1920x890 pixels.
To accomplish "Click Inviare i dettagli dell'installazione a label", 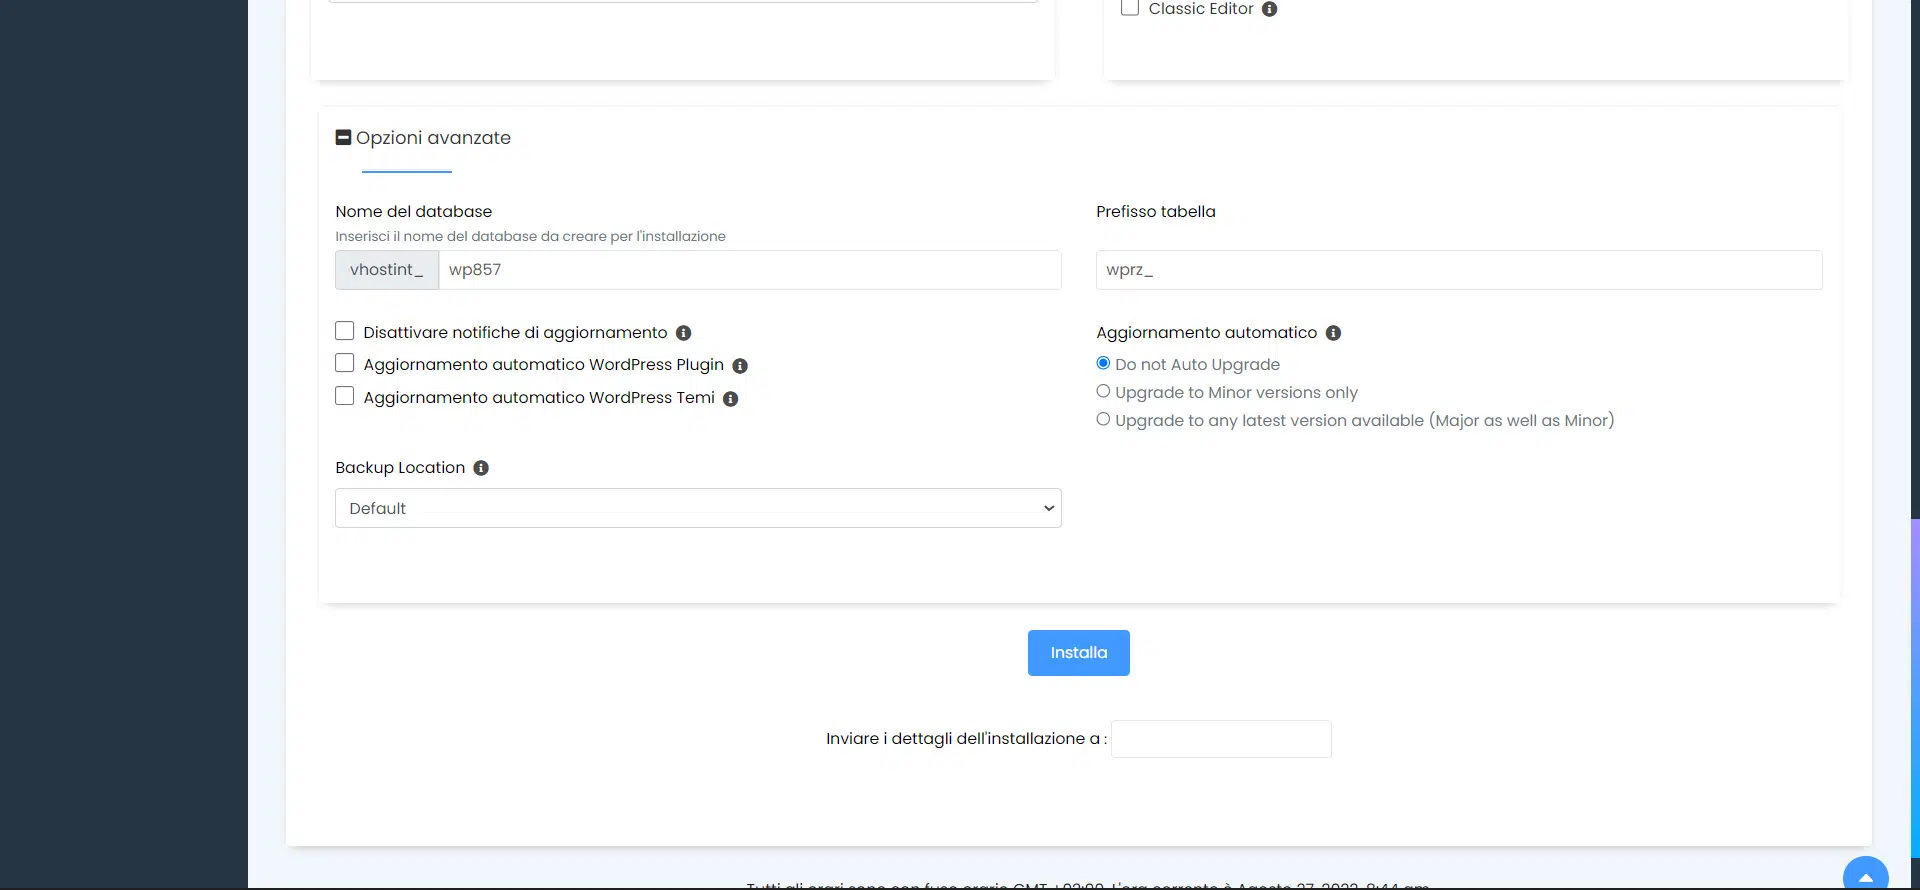I will pyautogui.click(x=966, y=739).
